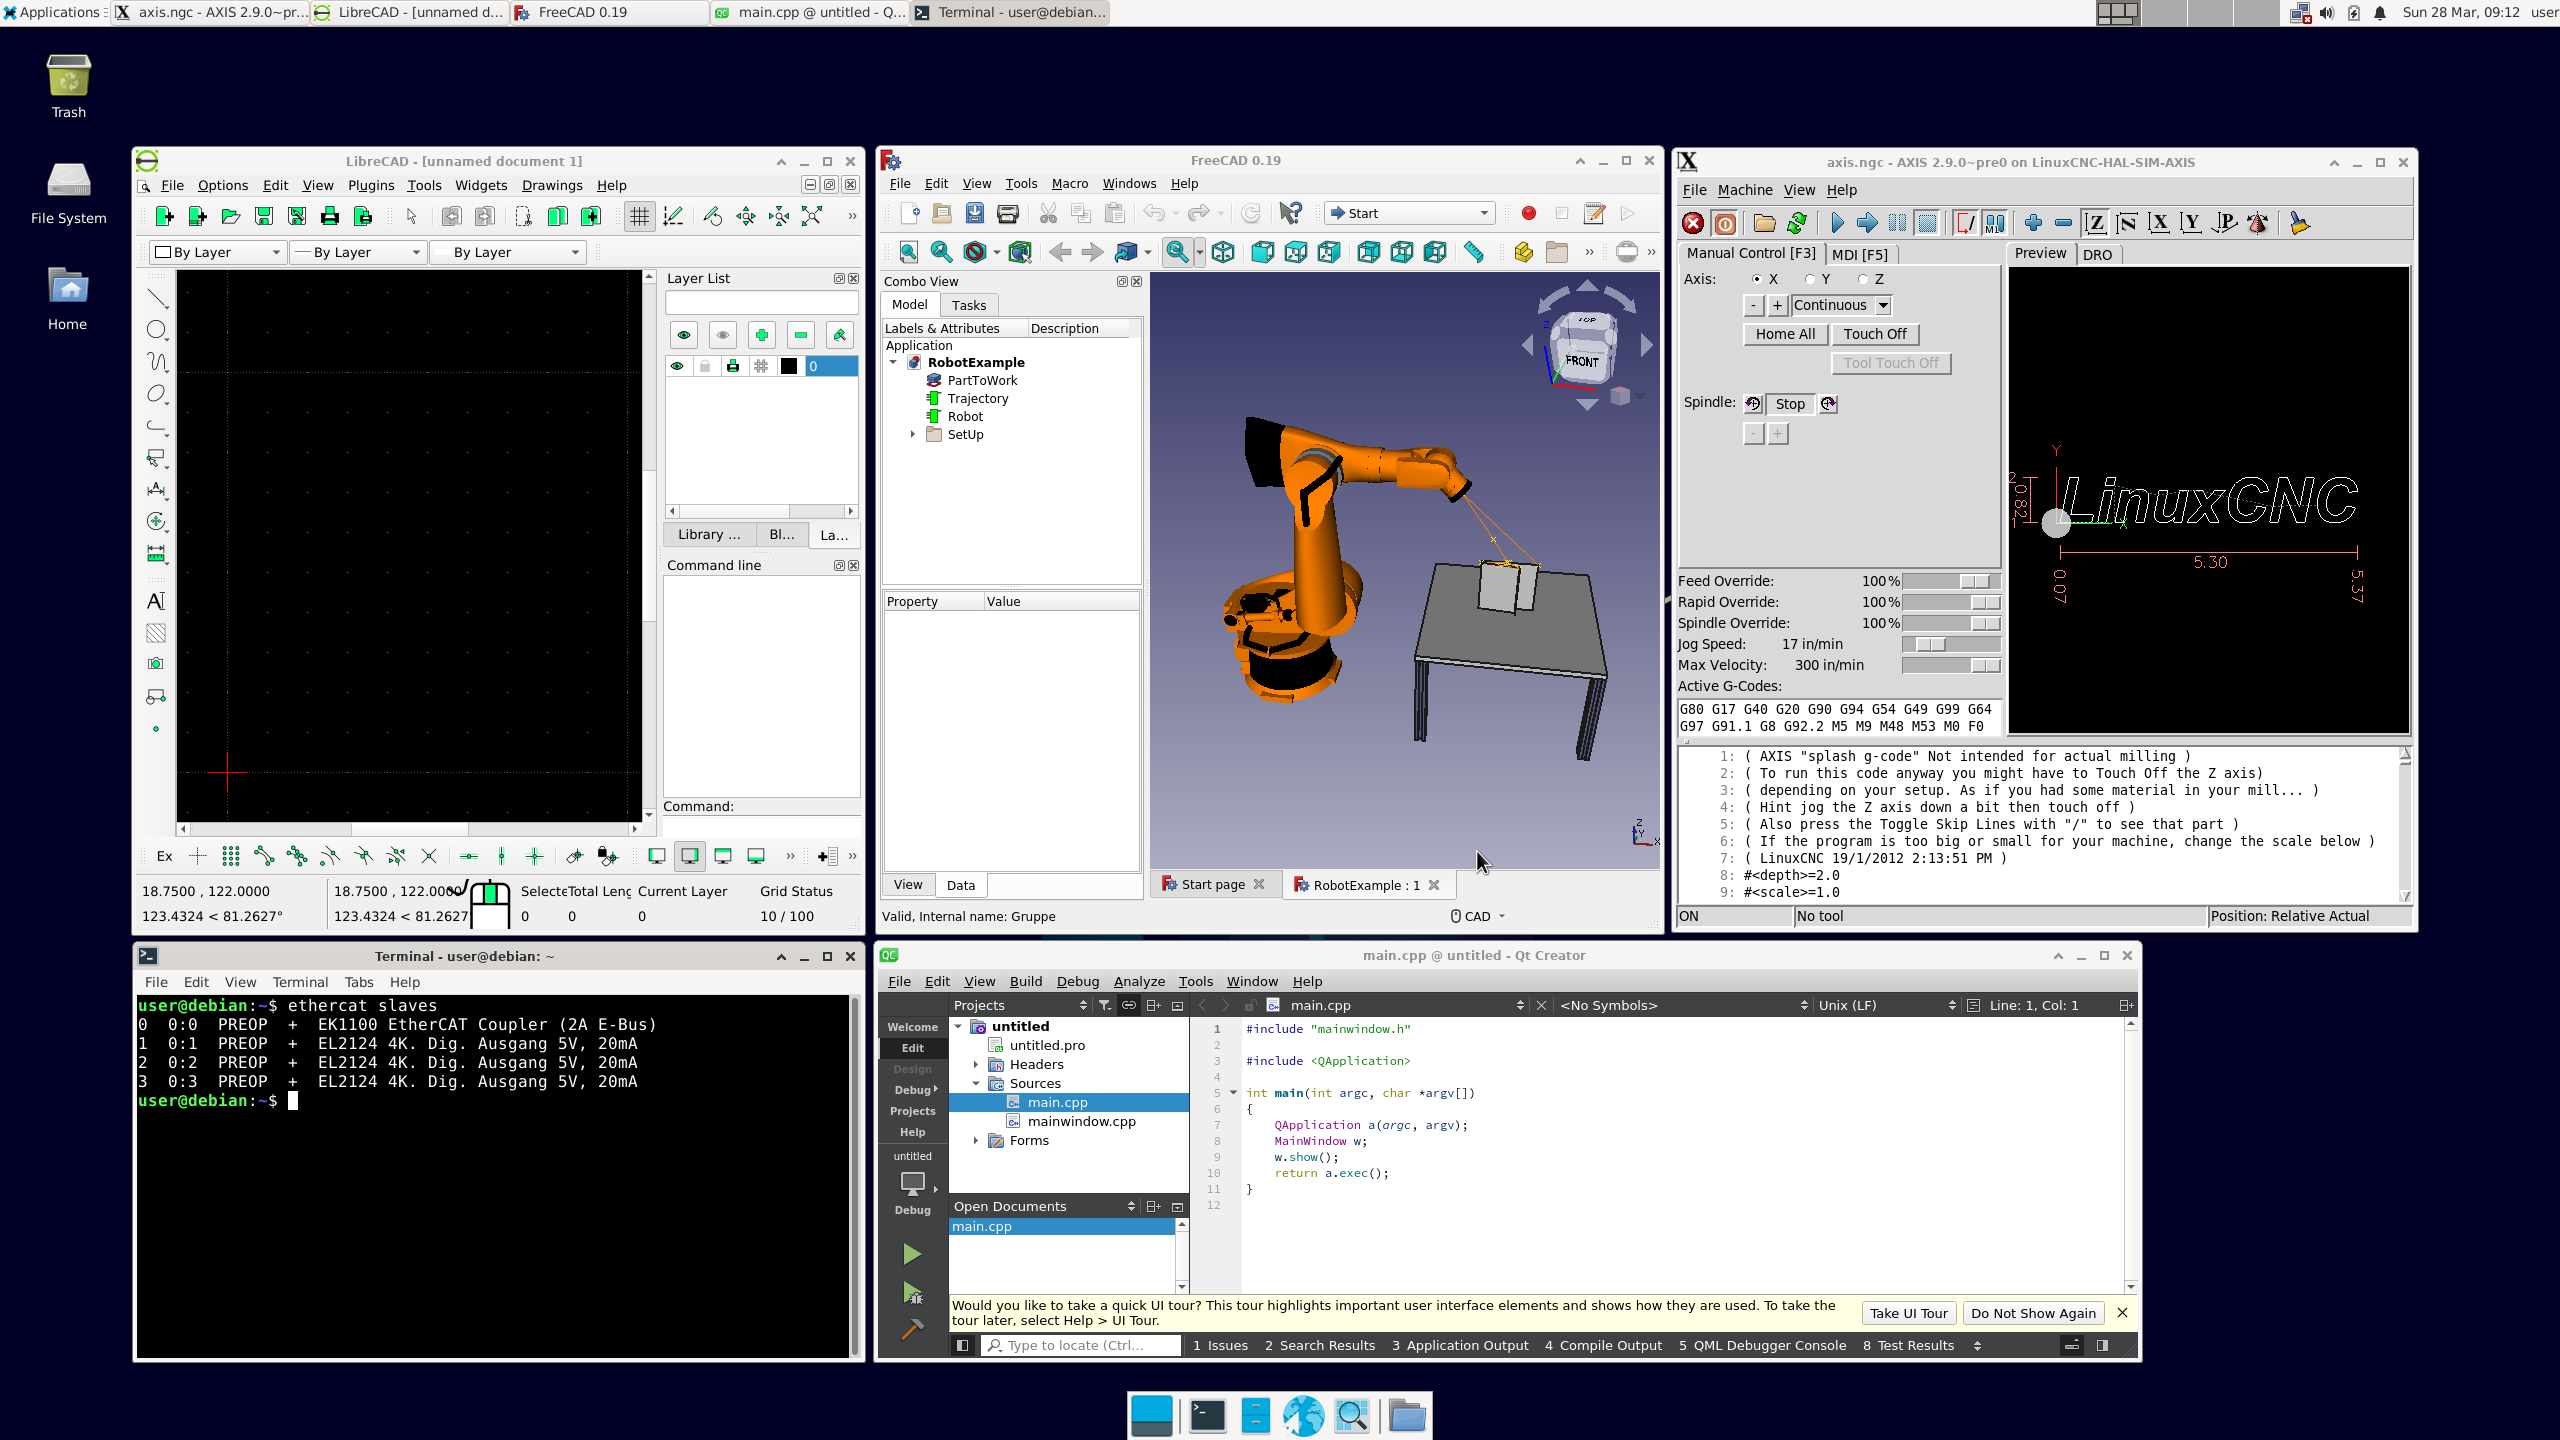Switch to Tasks tab in Combo View
Screen dimensions: 2560x1440
click(968, 305)
